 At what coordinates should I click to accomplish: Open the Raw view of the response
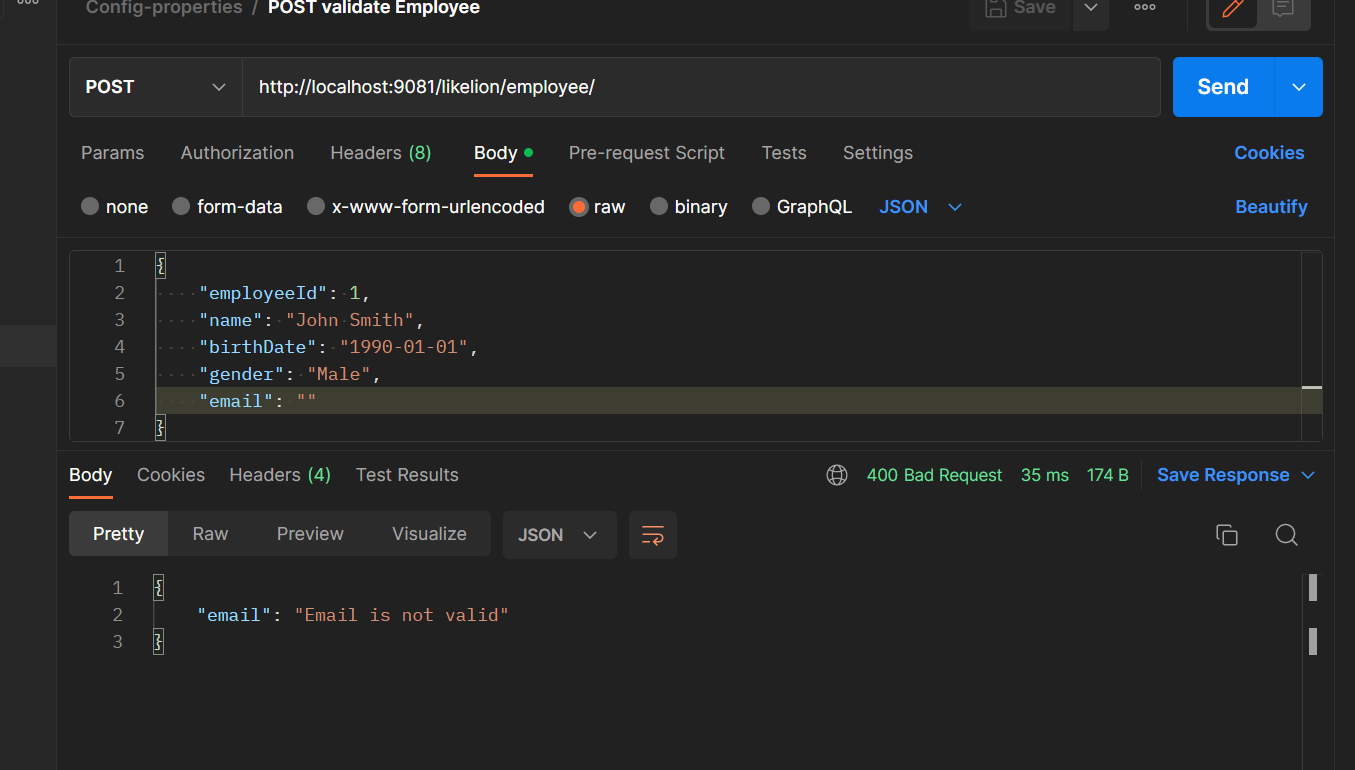click(x=209, y=533)
